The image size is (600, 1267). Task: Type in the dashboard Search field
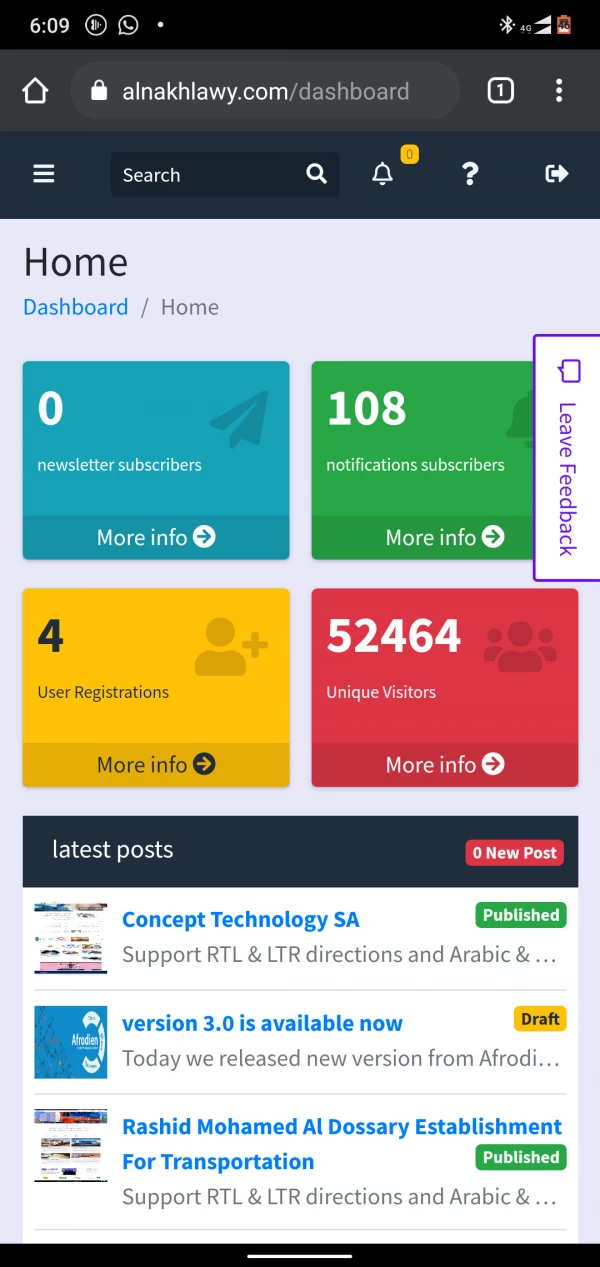coord(205,175)
